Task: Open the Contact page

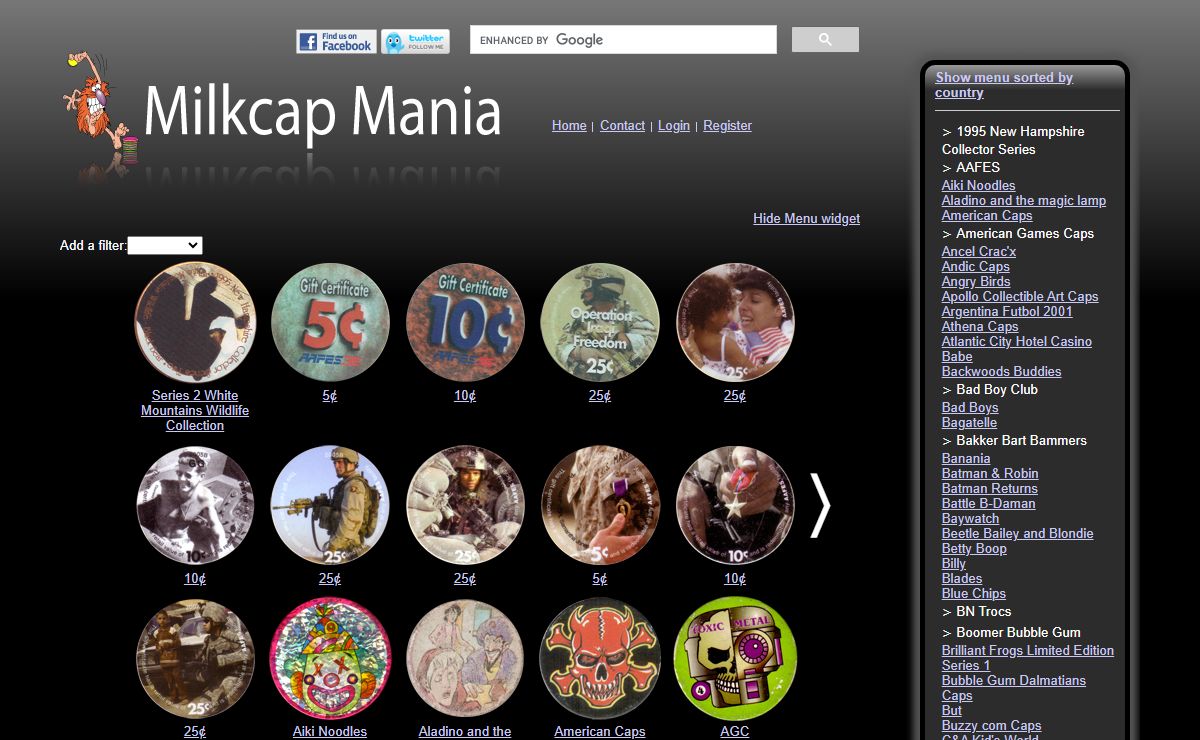Action: coord(622,125)
